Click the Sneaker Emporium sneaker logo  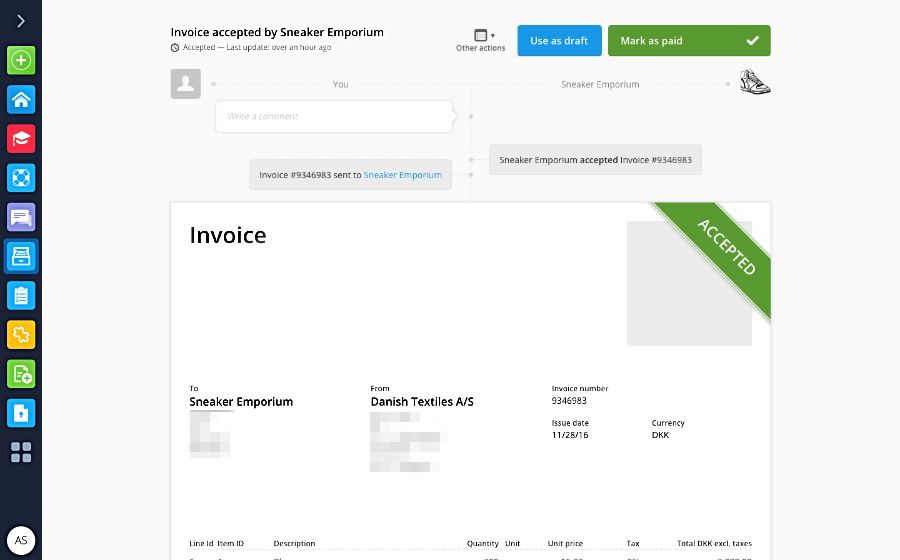755,82
